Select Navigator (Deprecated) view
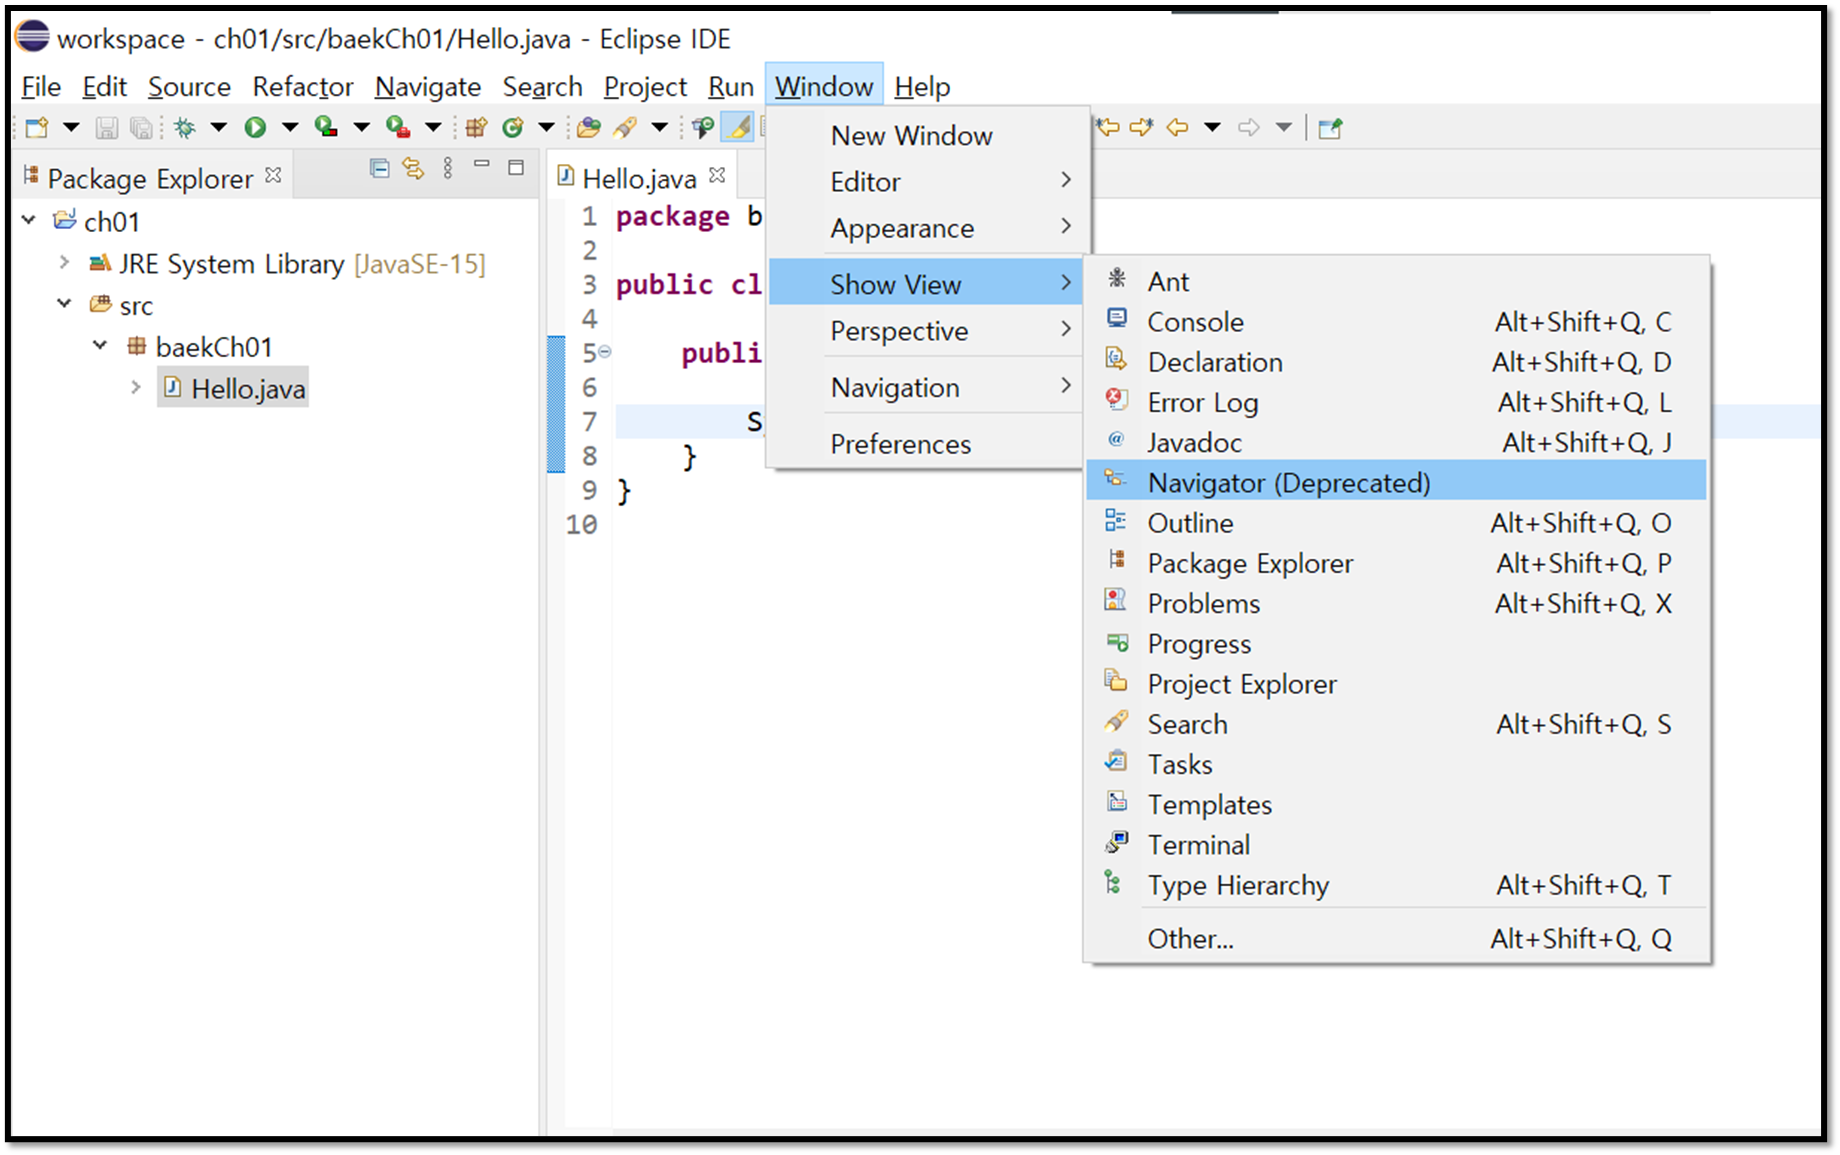The width and height of the screenshot is (1840, 1155). tap(1396, 483)
